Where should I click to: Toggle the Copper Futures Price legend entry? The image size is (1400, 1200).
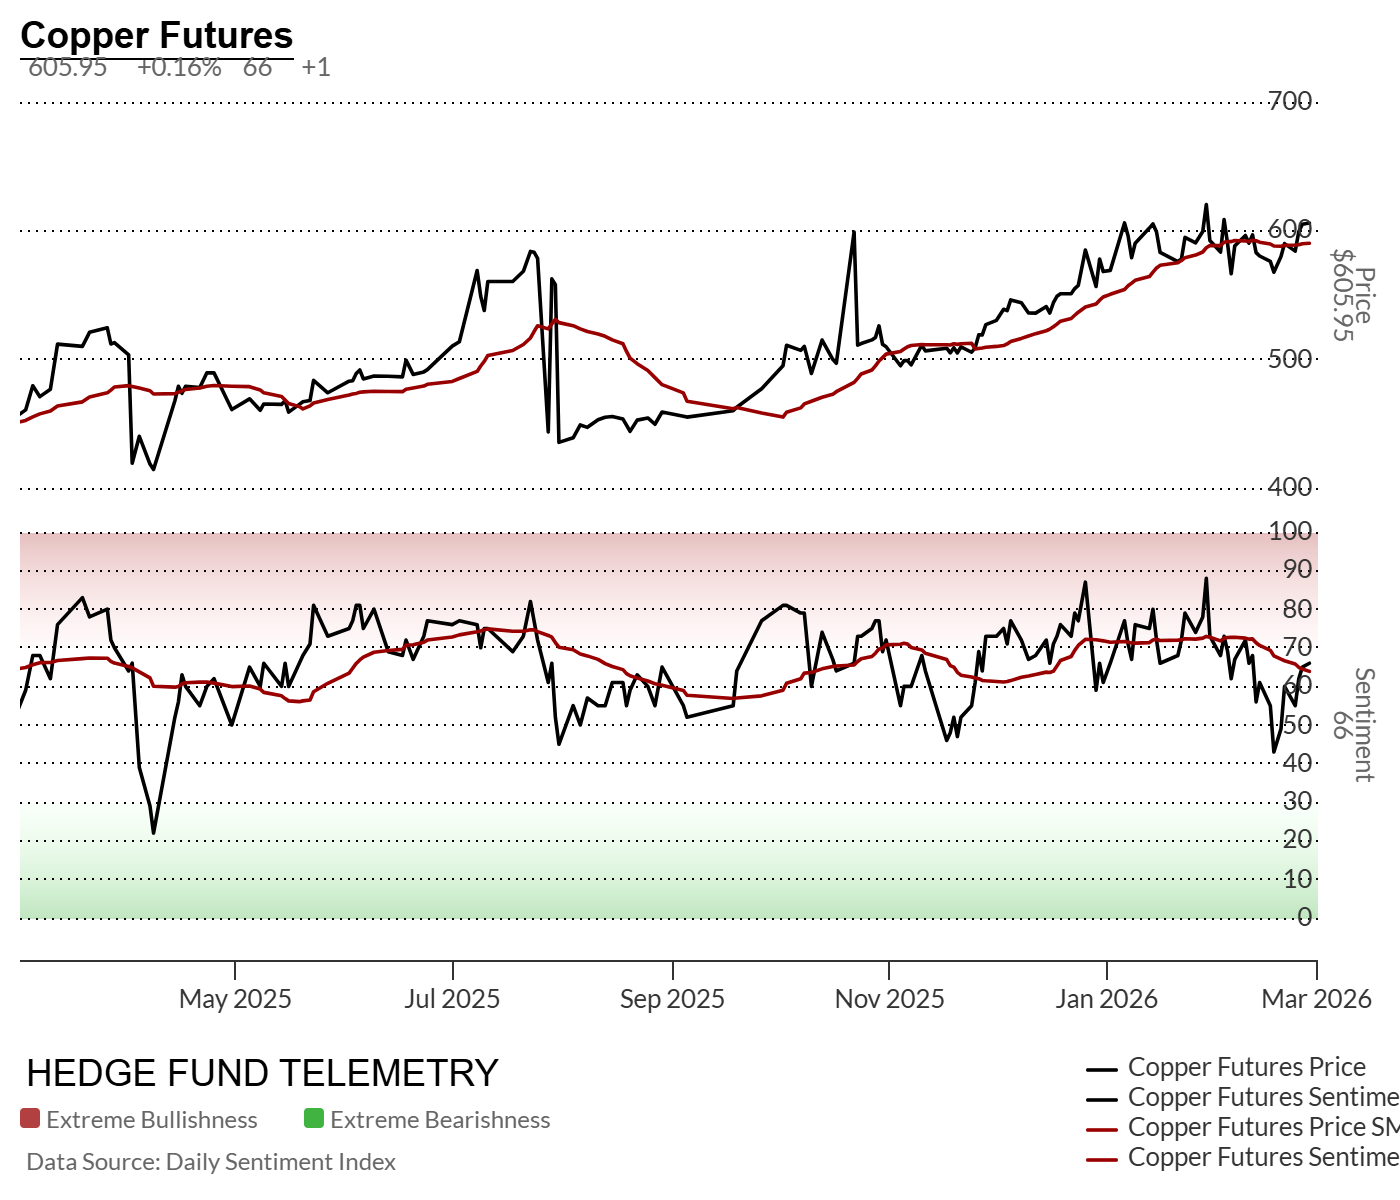click(1246, 1067)
